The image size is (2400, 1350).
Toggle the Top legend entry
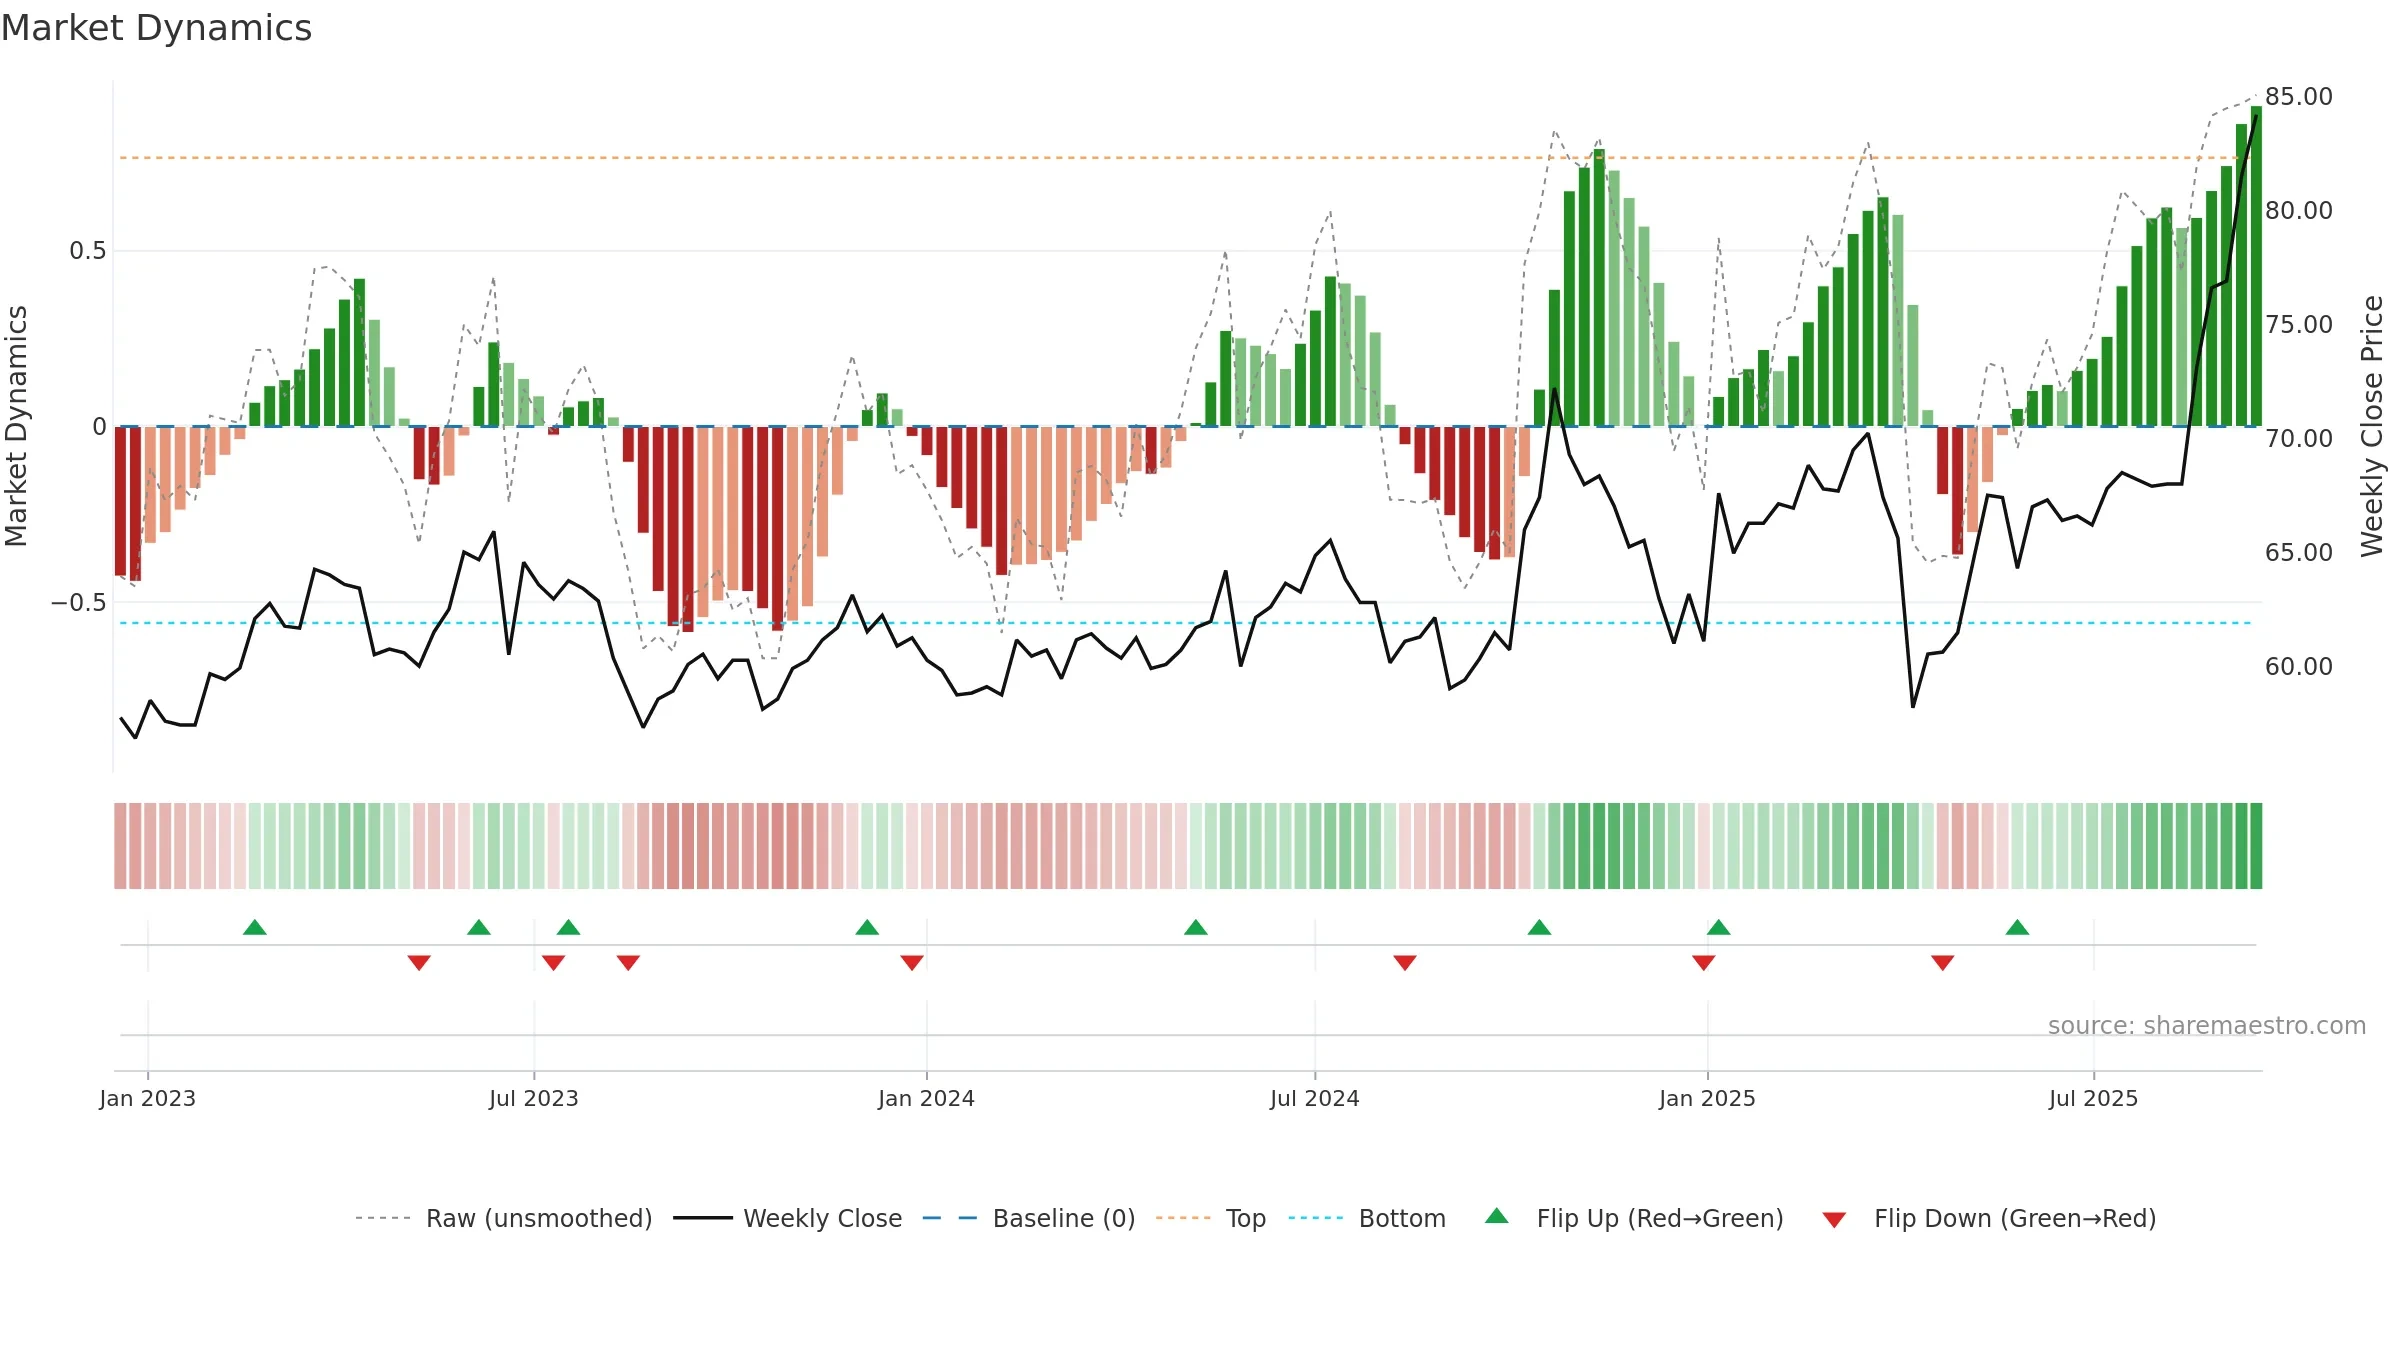[x=1210, y=1218]
